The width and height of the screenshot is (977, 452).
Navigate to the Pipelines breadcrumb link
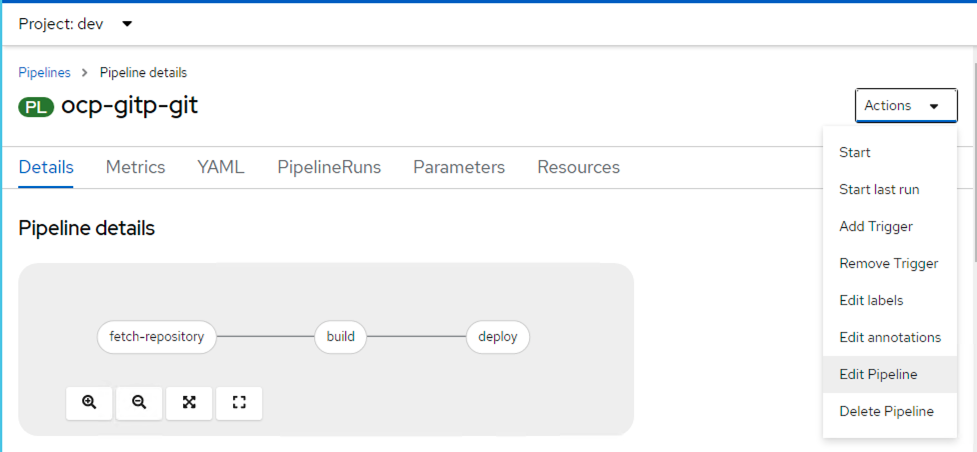tap(44, 73)
